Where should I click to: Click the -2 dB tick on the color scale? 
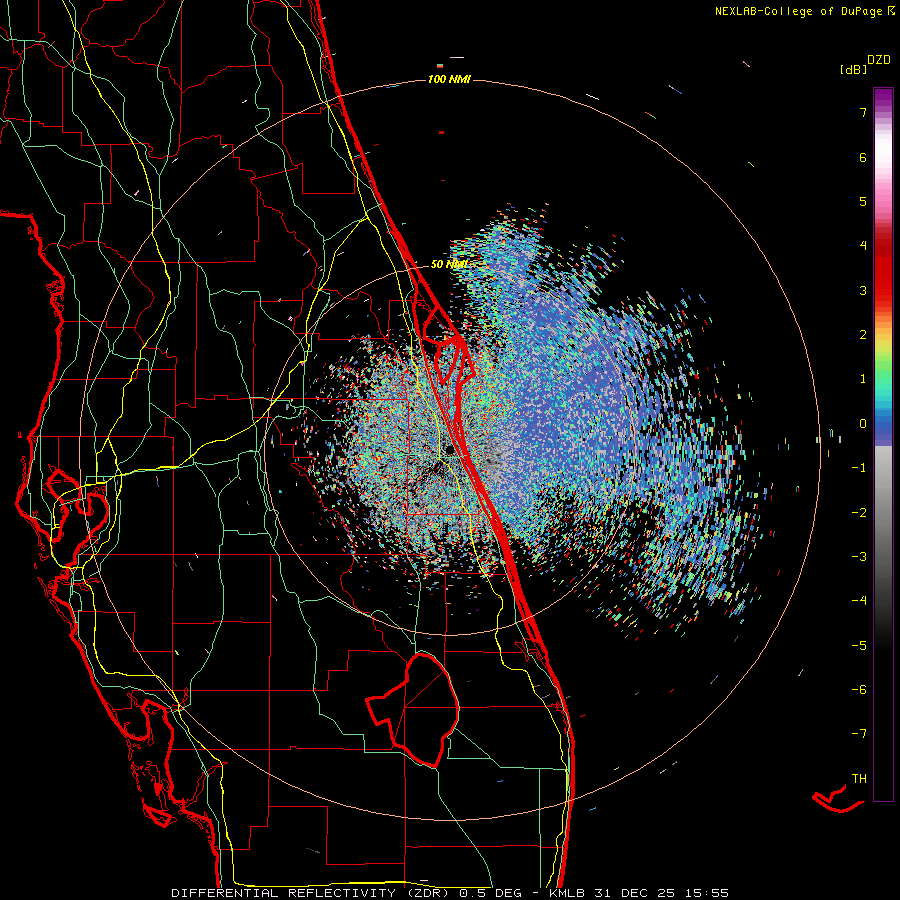point(859,512)
